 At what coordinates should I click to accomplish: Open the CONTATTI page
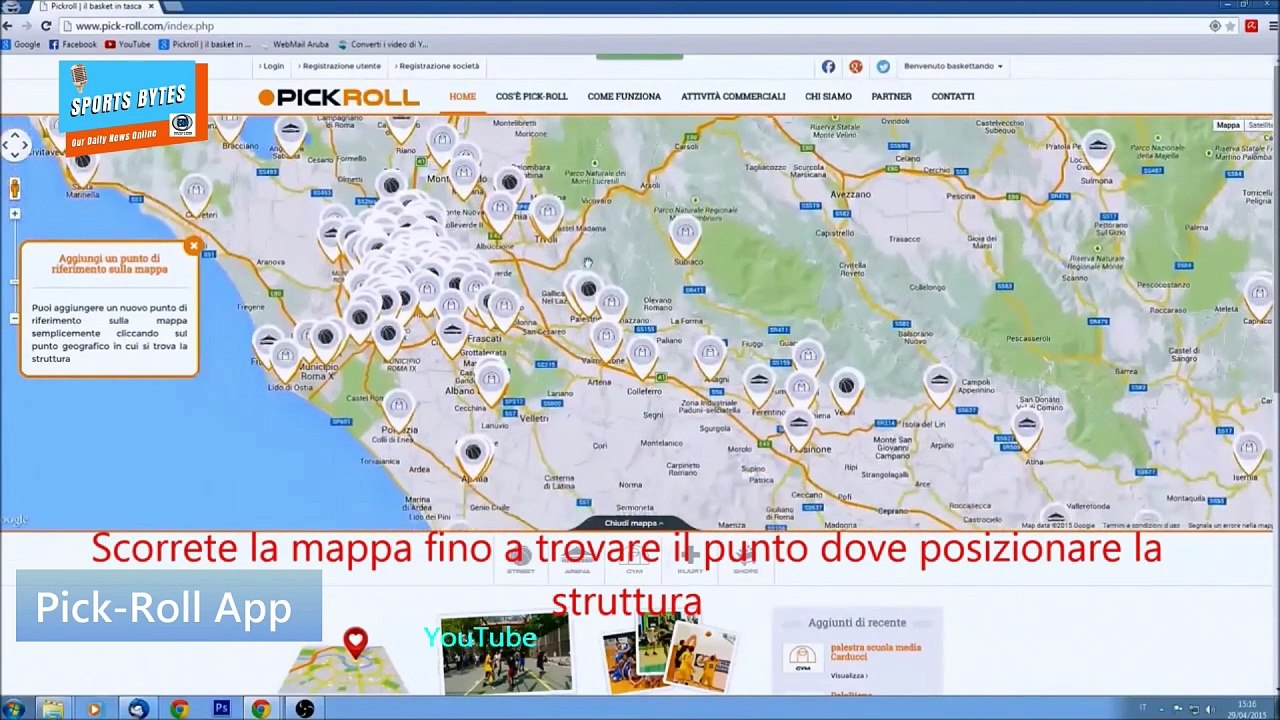[x=952, y=97]
